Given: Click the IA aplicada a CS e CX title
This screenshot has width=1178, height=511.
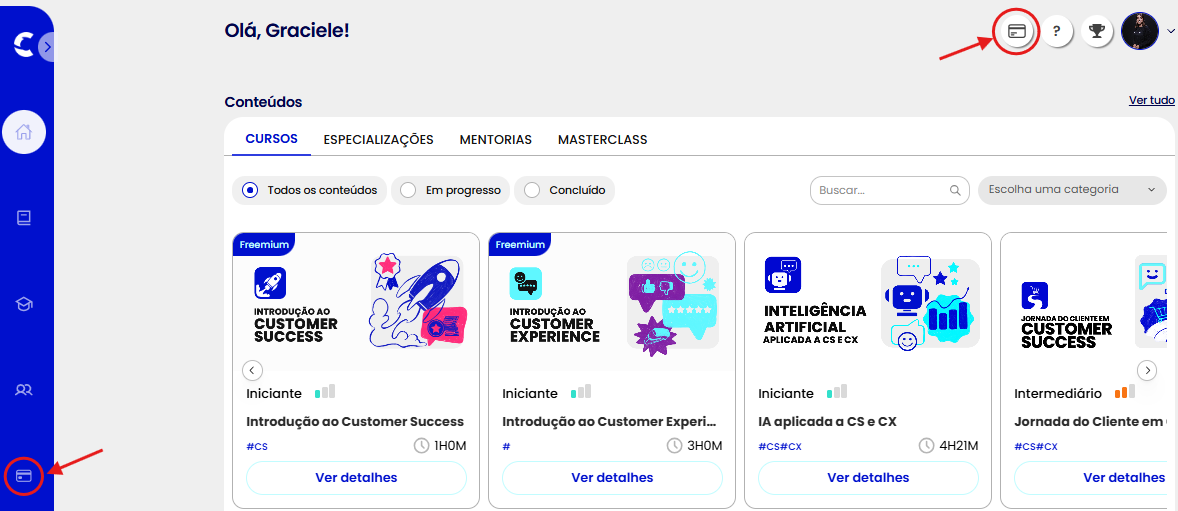Looking at the screenshot, I should 827,422.
